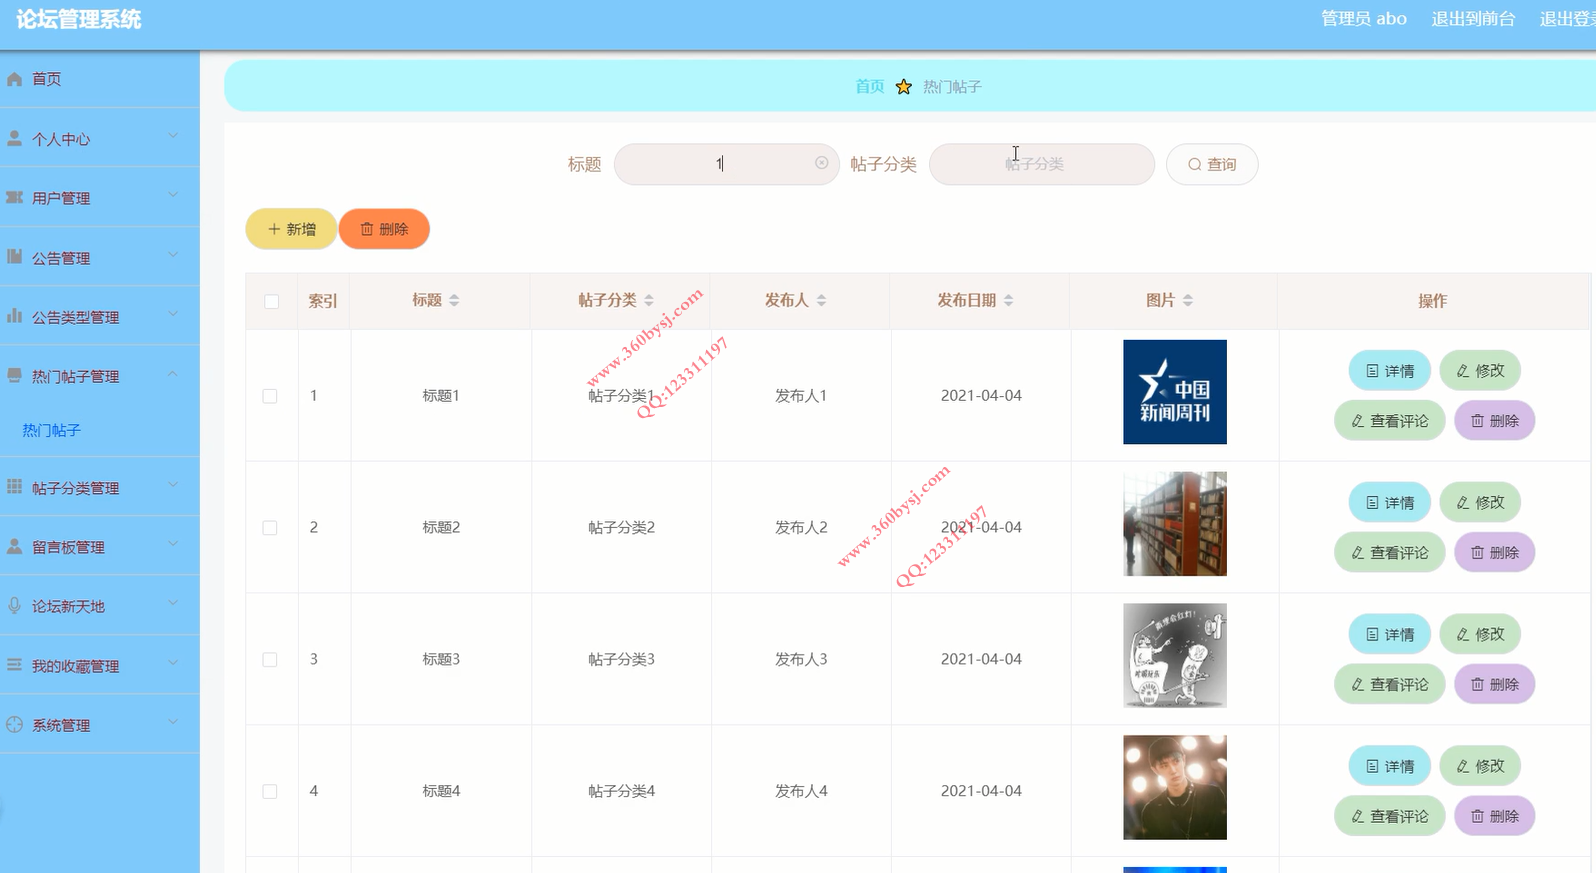The height and width of the screenshot is (873, 1596).
Task: Open the portrait thumbnail in row 4
Action: pos(1175,788)
